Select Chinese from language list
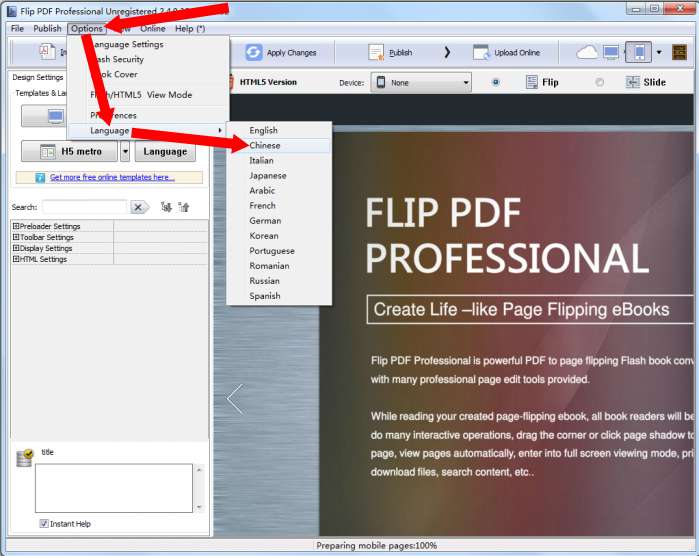699x556 pixels. (x=279, y=145)
